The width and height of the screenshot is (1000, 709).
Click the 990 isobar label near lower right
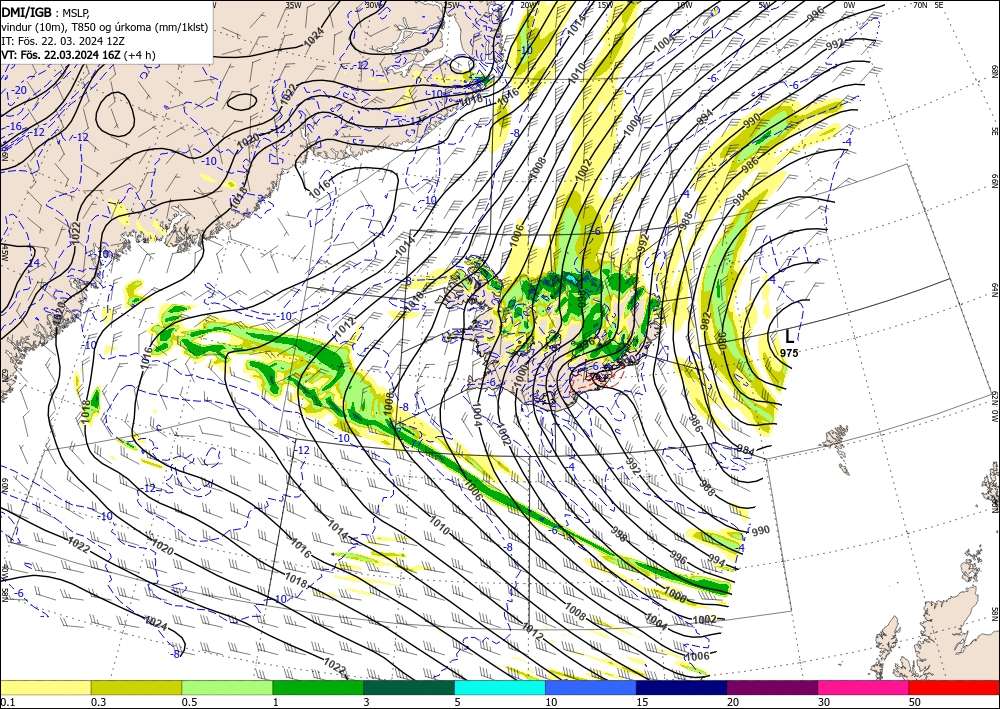tap(761, 530)
